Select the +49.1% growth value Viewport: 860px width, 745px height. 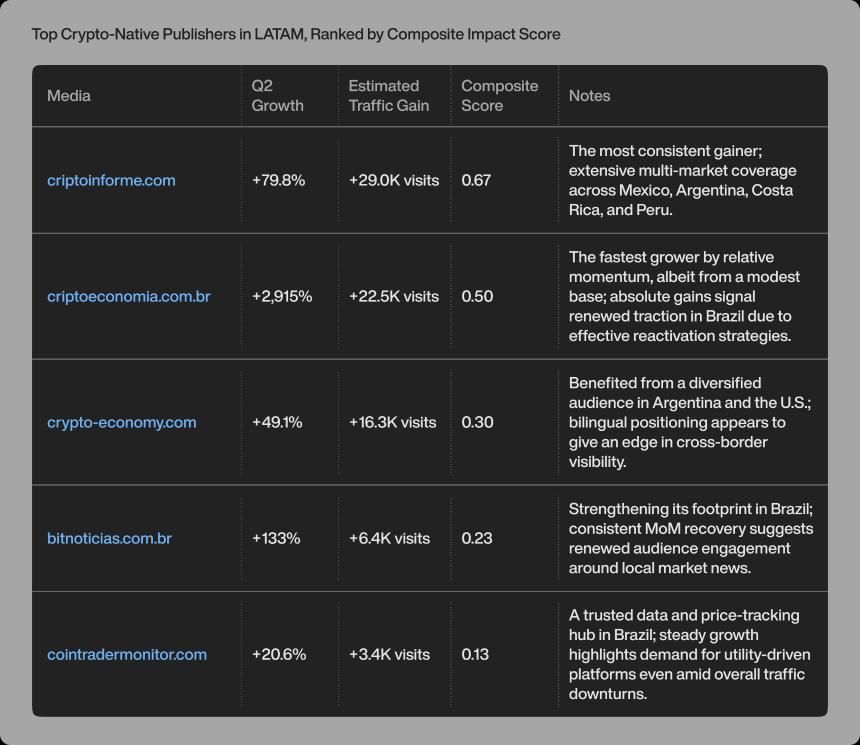tap(277, 422)
